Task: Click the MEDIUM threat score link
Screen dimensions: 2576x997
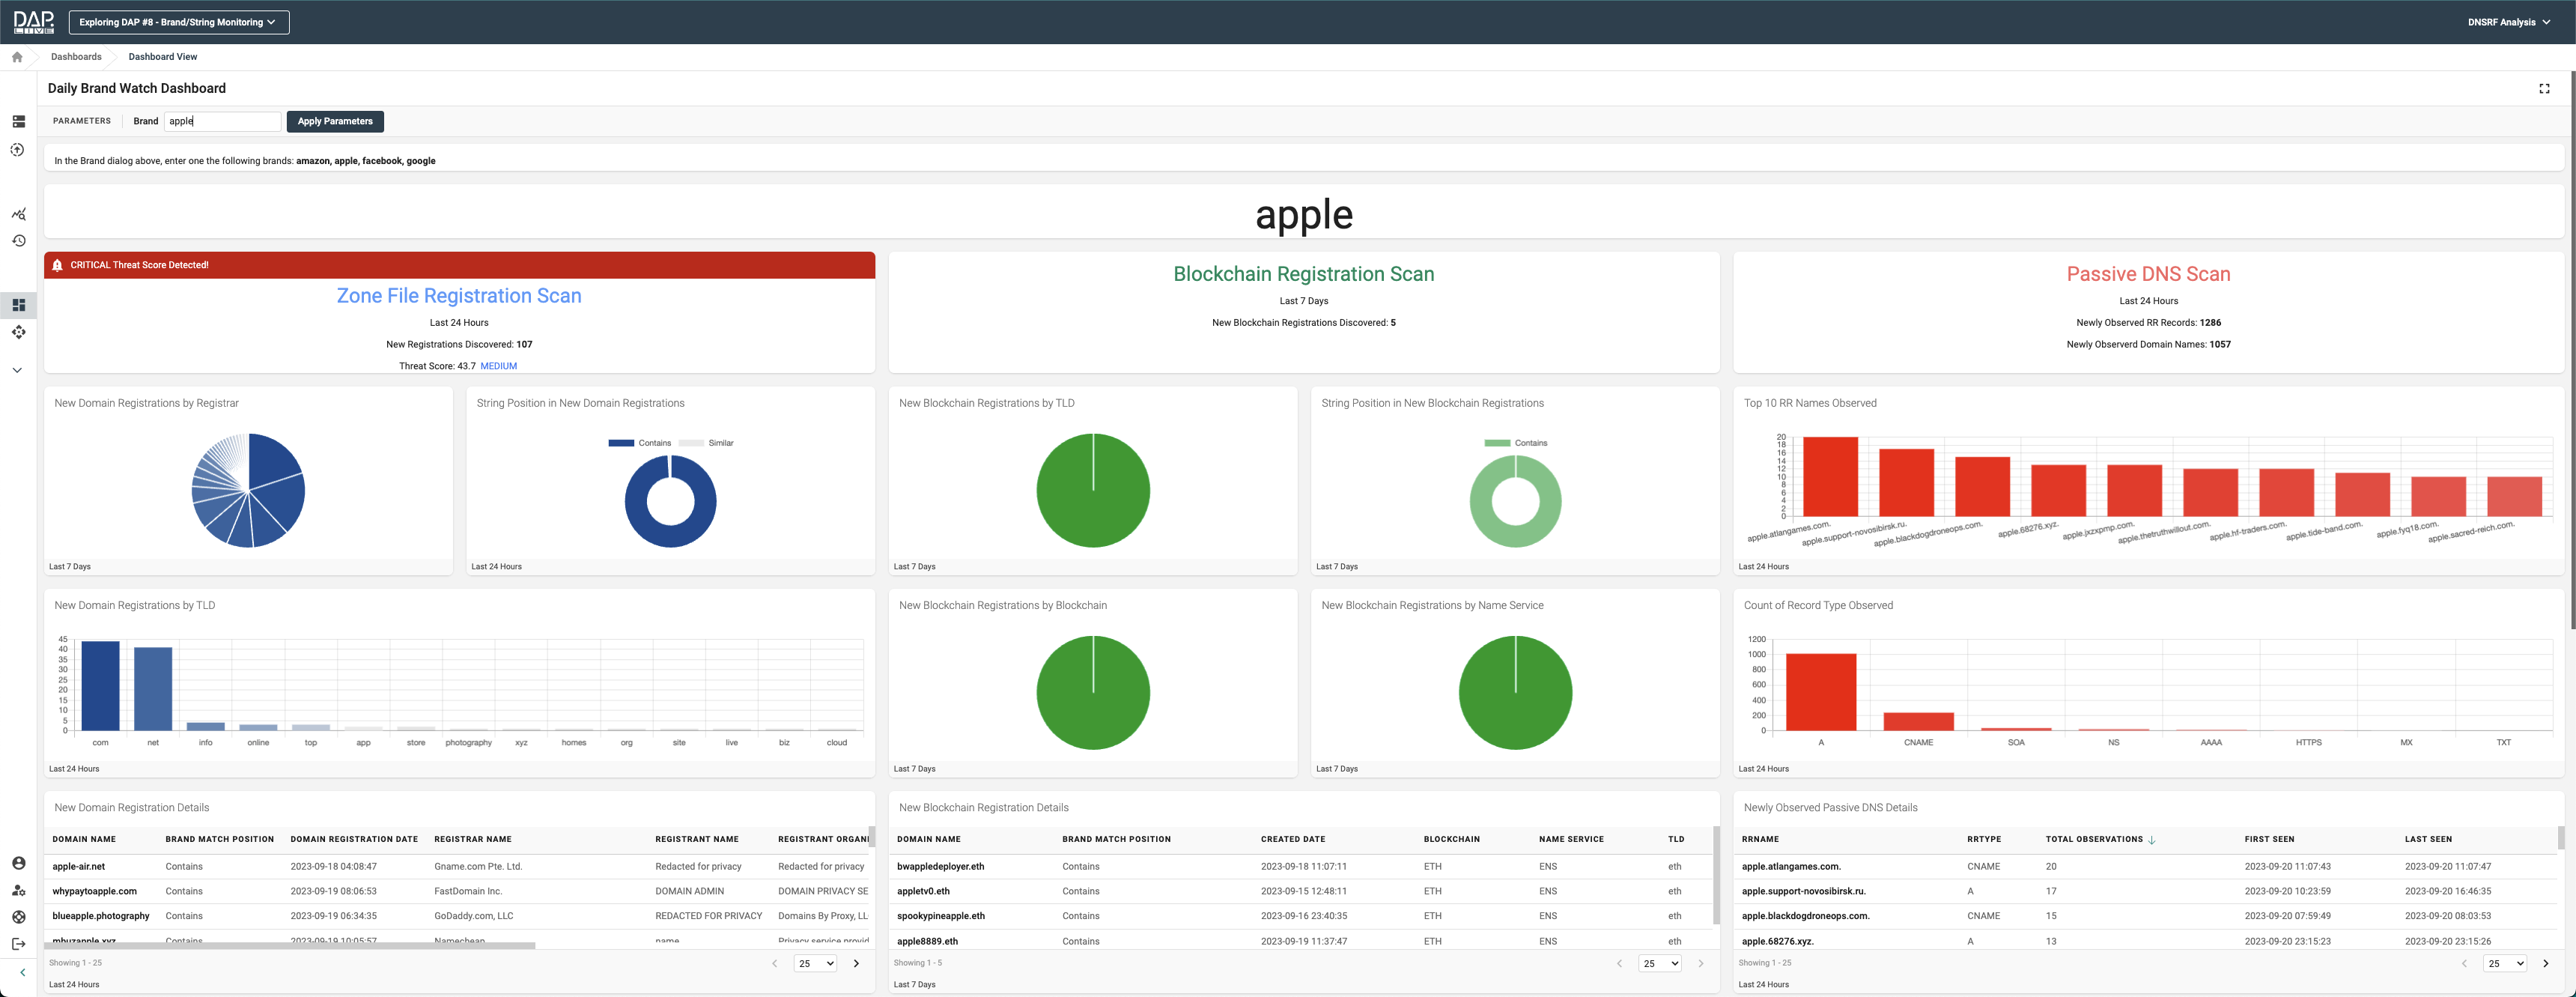Action: tap(499, 366)
